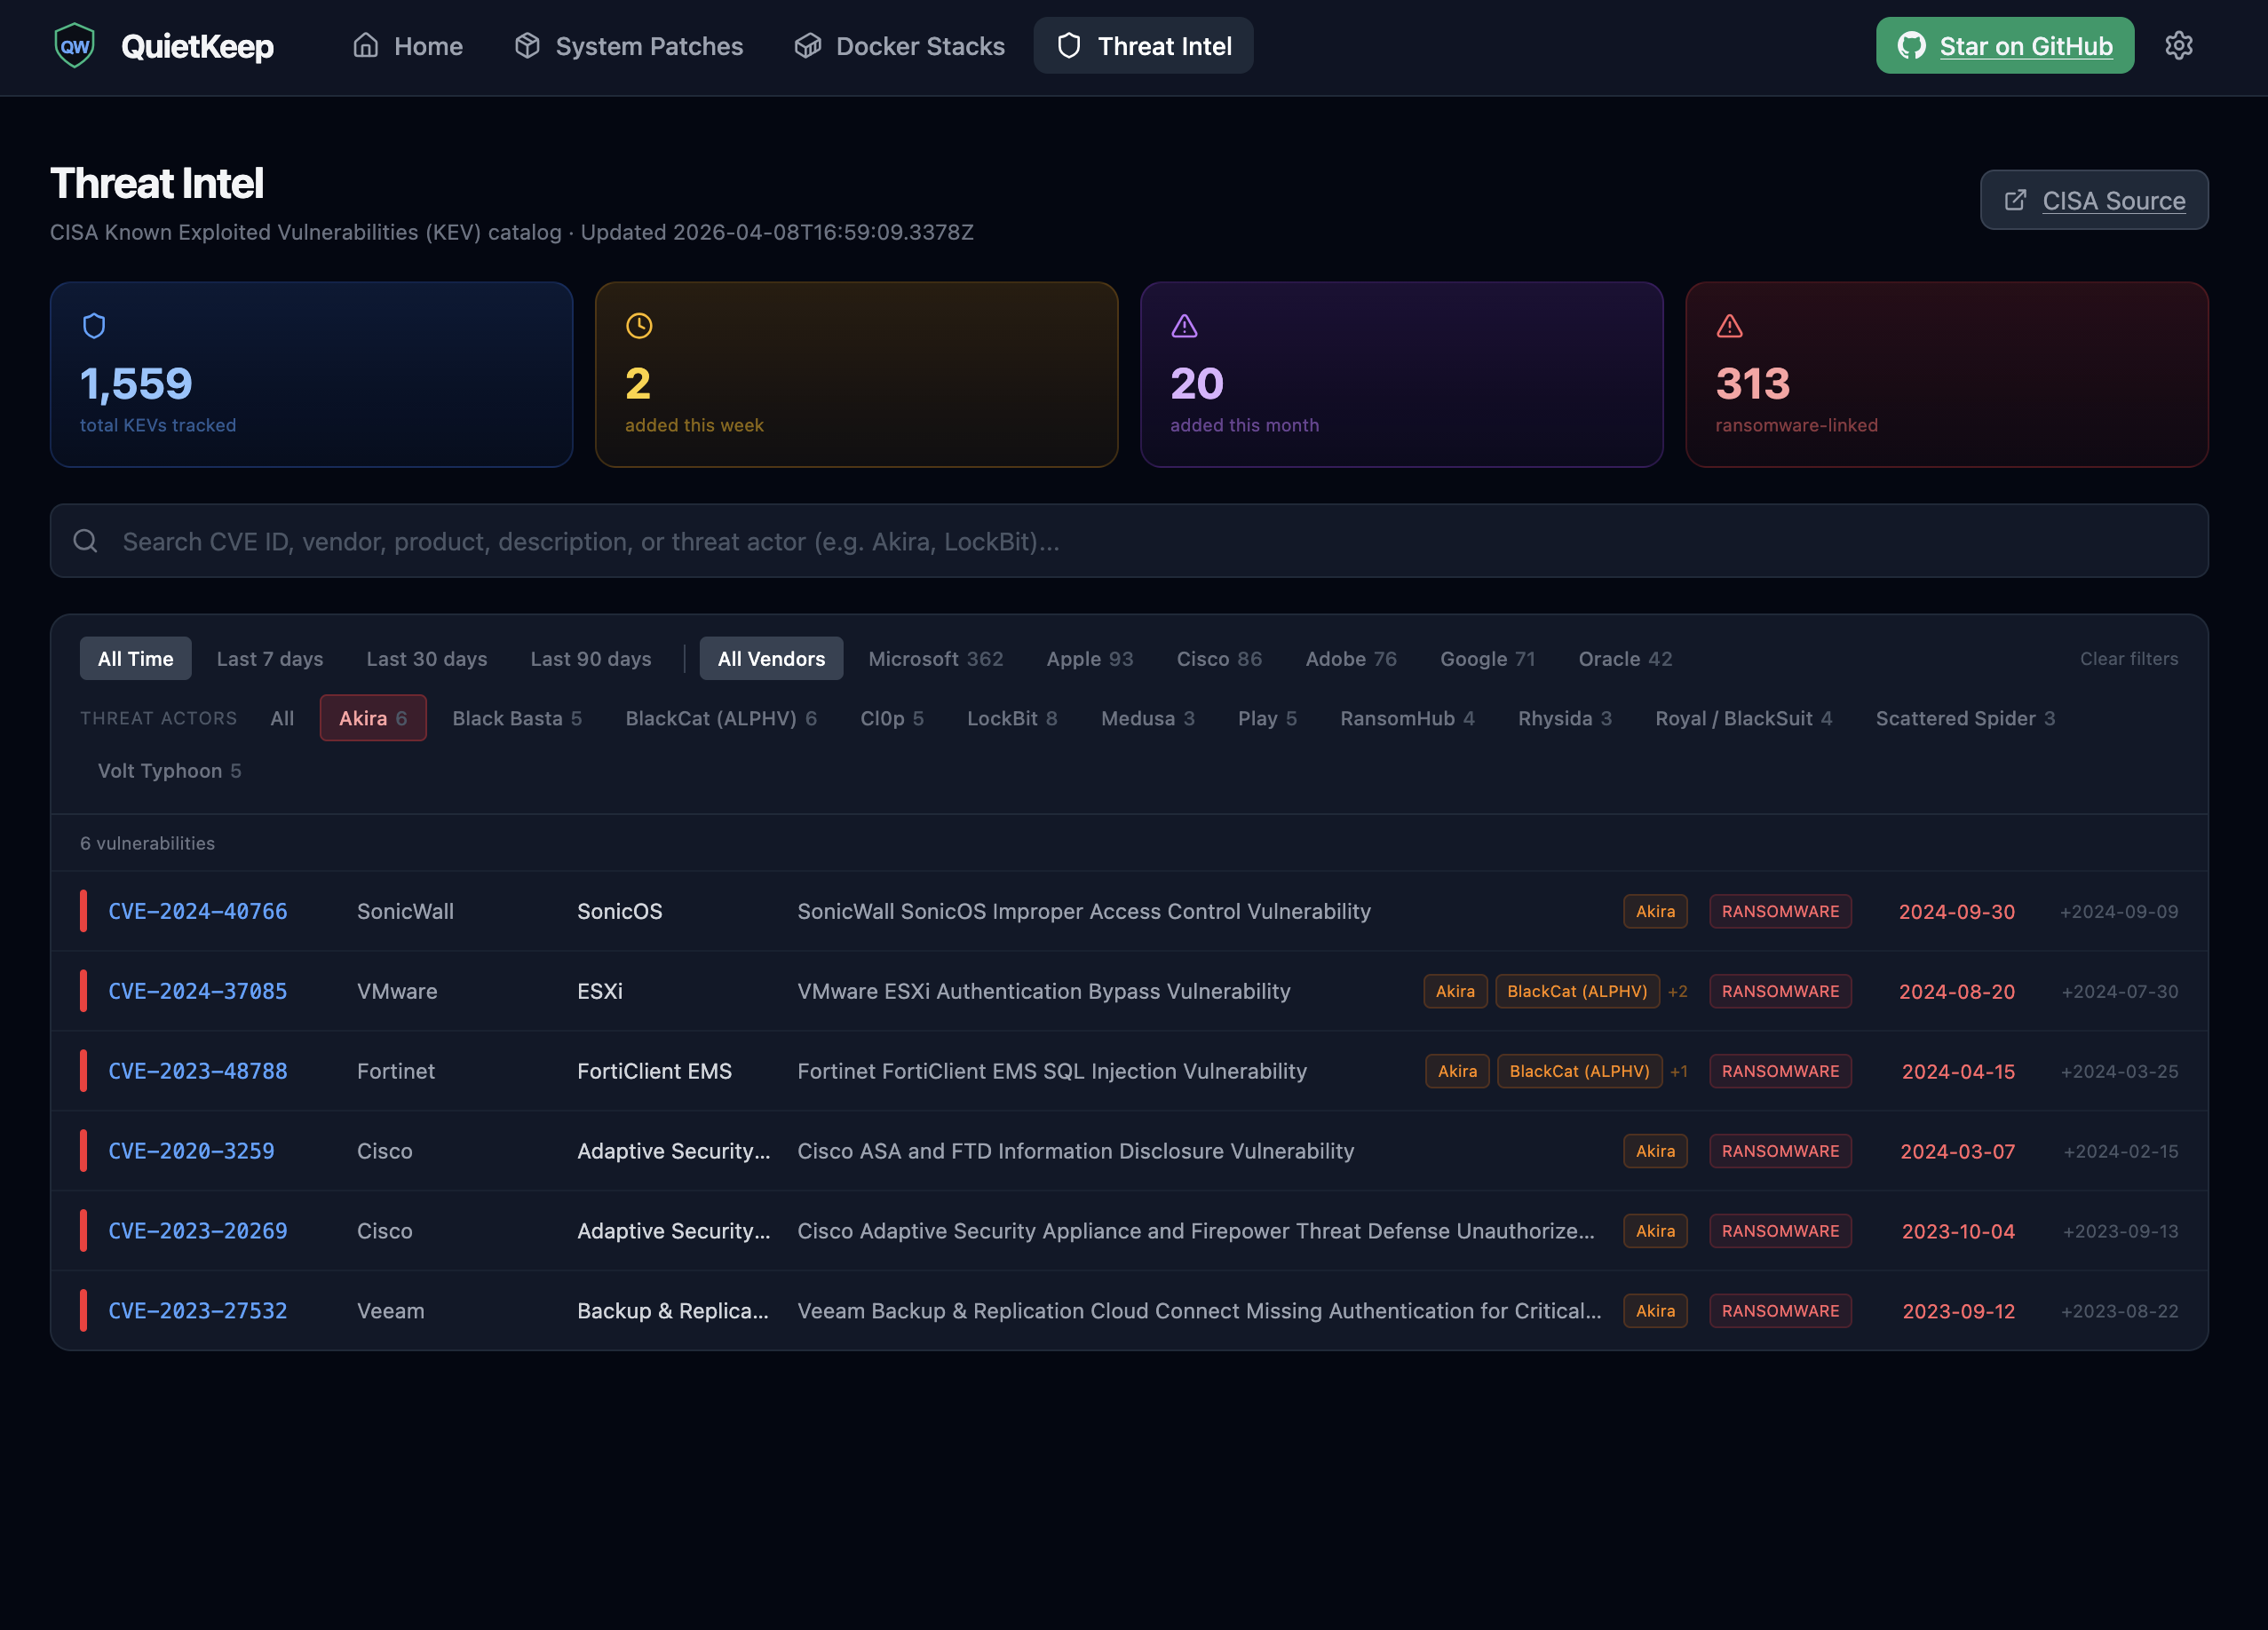Viewport: 2268px width, 1630px height.
Task: Click the Docker Stacks whale icon
Action: 807,45
